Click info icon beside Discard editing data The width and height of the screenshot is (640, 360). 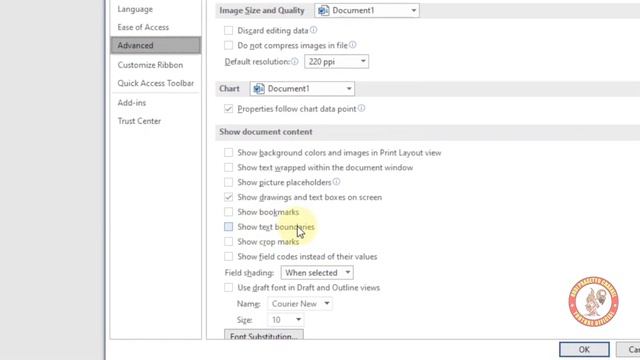[x=313, y=30]
